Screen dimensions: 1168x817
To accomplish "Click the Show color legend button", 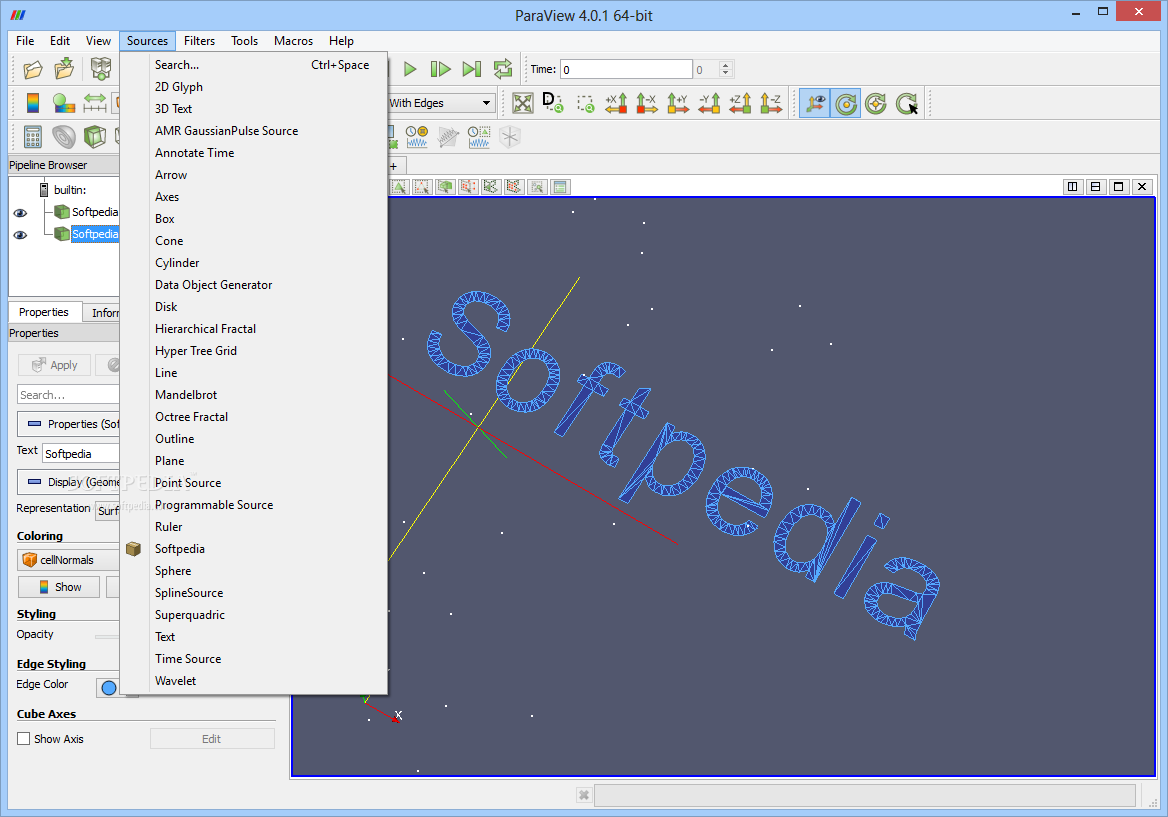I will (x=60, y=587).
